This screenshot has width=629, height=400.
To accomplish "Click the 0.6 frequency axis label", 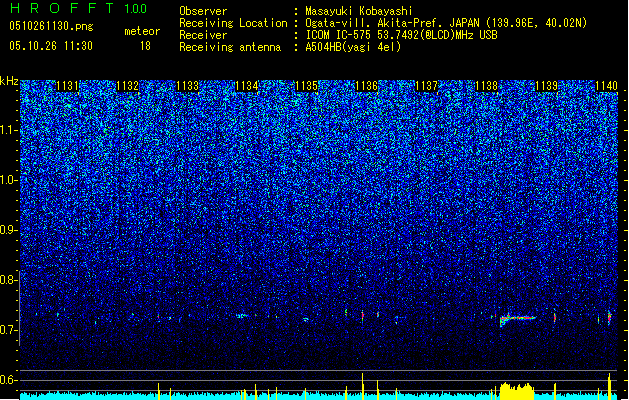I will 8,380.
